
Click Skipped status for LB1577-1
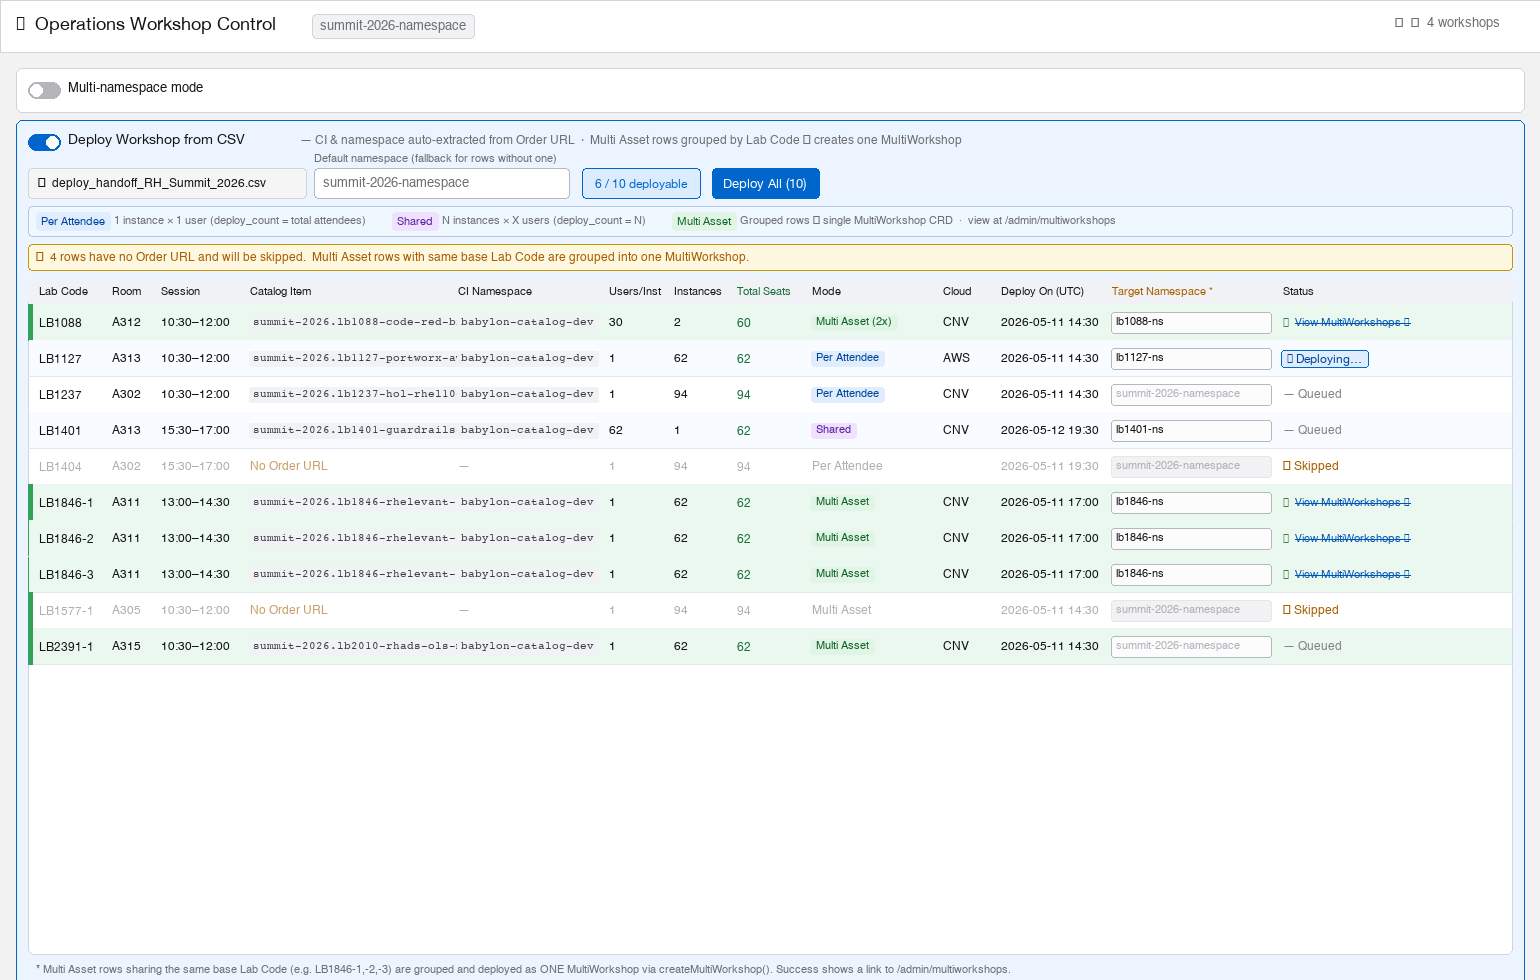pos(1311,610)
